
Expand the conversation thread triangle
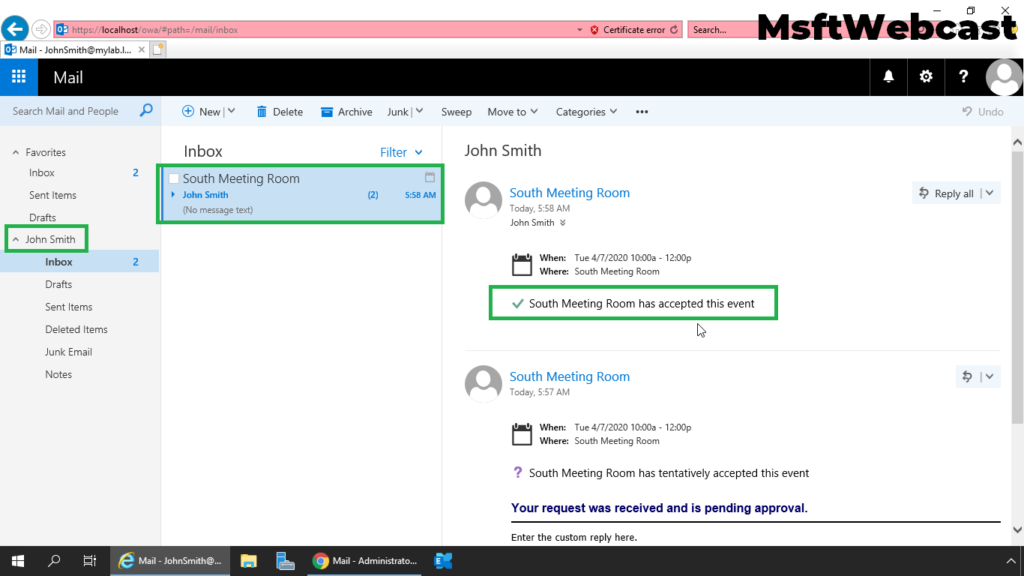coord(173,195)
